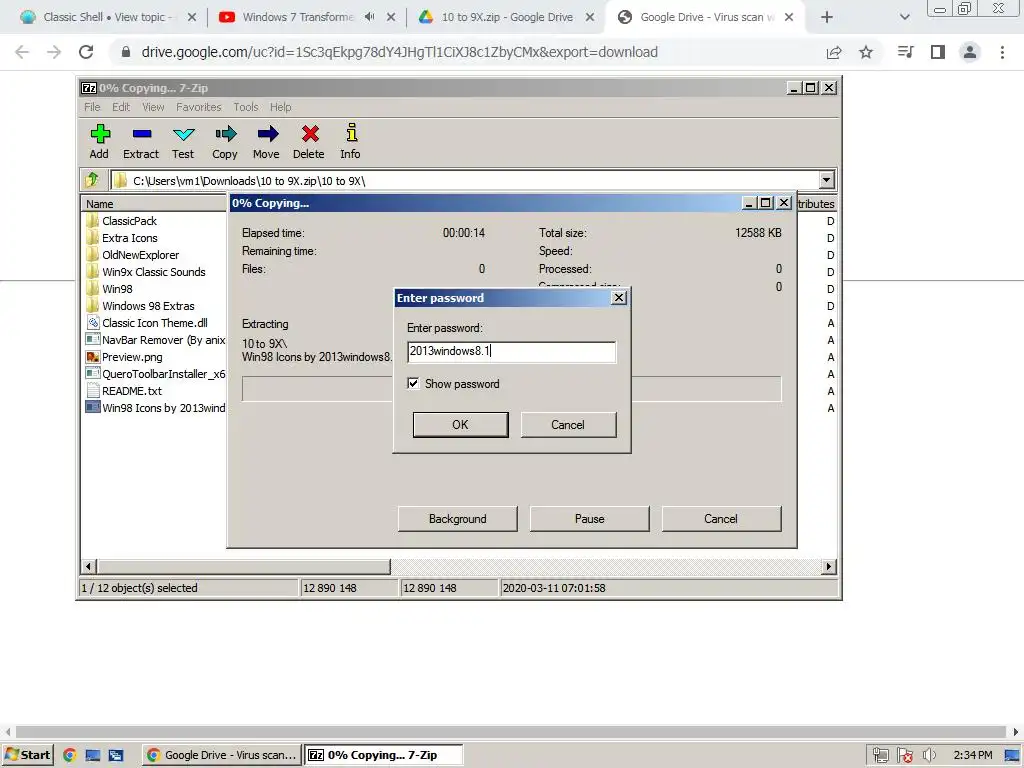The height and width of the screenshot is (768, 1024).
Task: Click the password input field
Action: [511, 351]
